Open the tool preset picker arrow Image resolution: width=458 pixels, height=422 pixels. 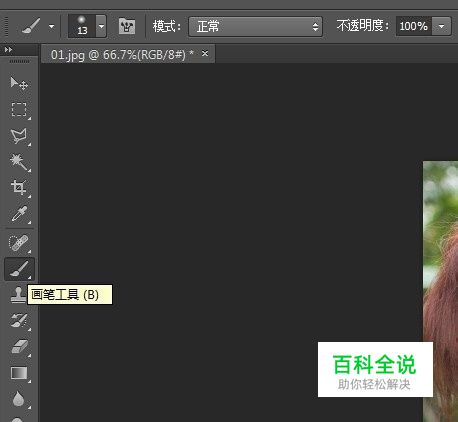51,26
